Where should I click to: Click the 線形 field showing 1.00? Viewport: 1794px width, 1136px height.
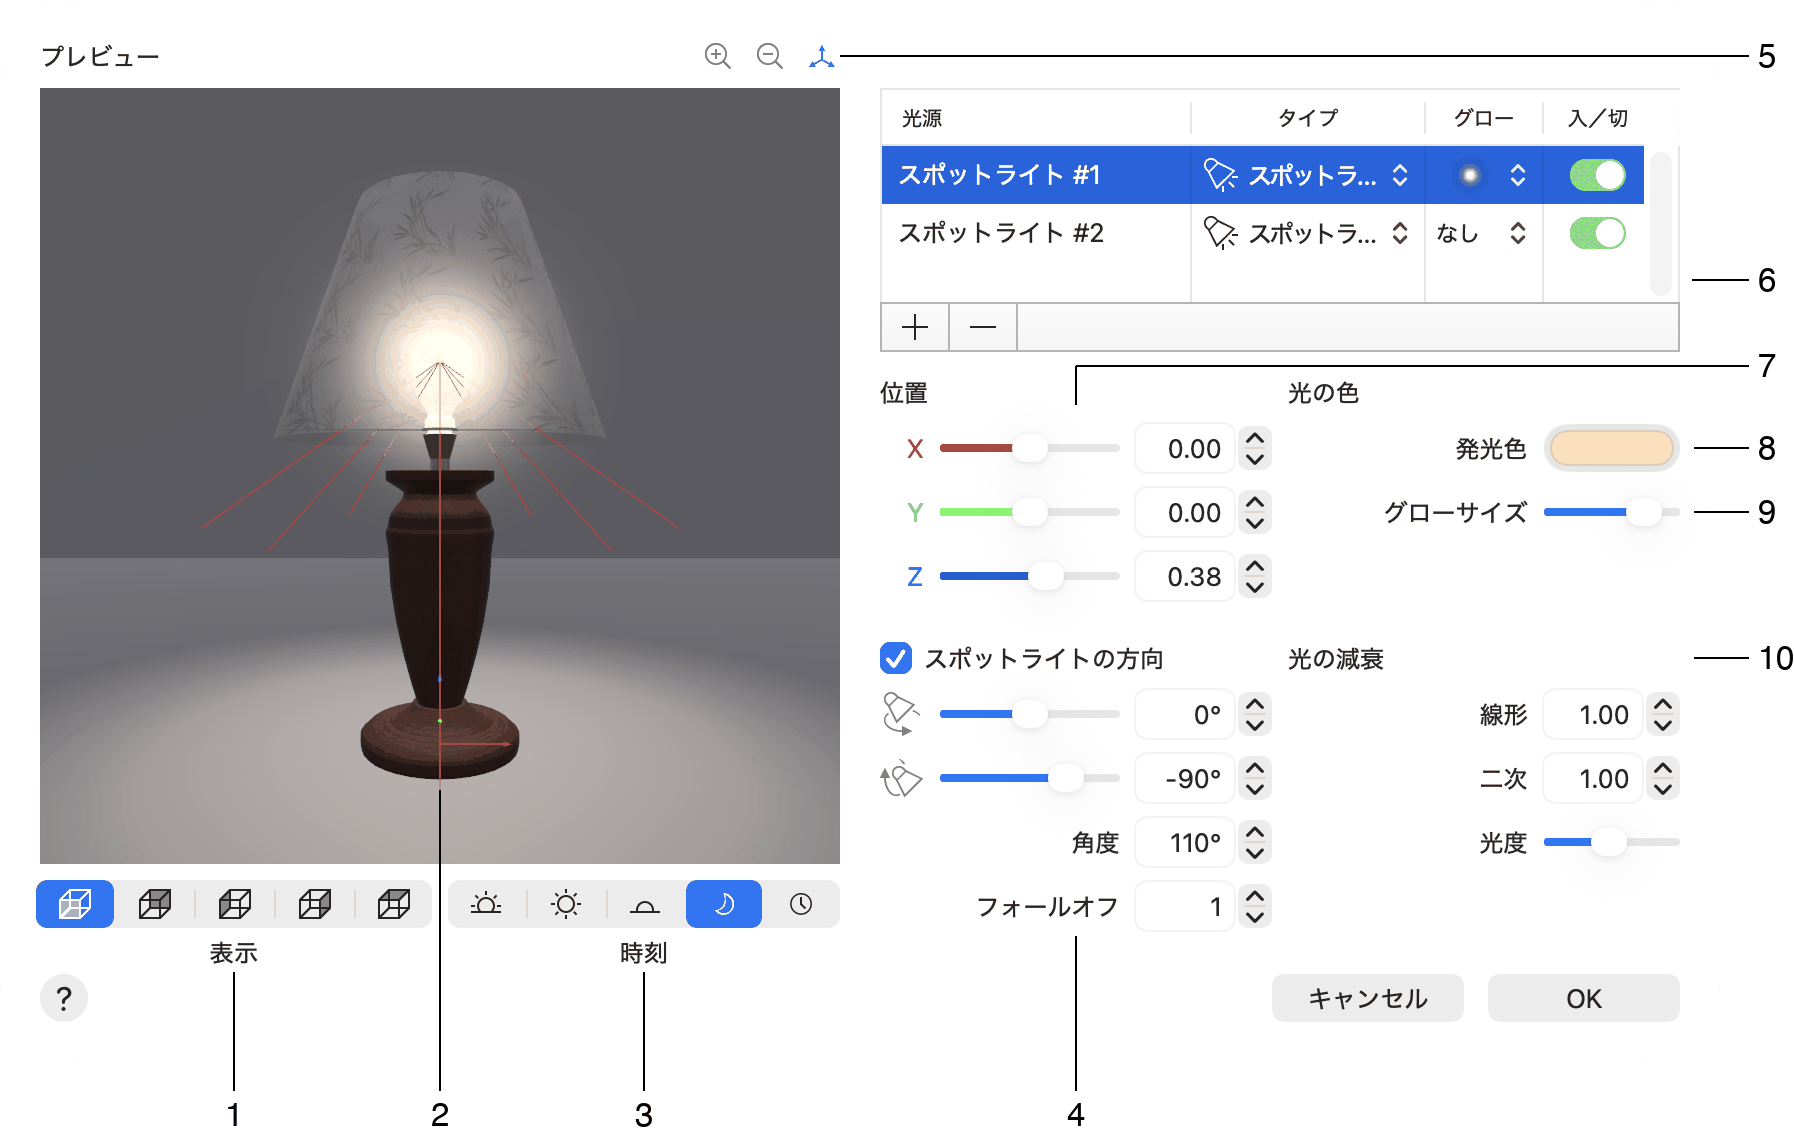tap(1593, 714)
